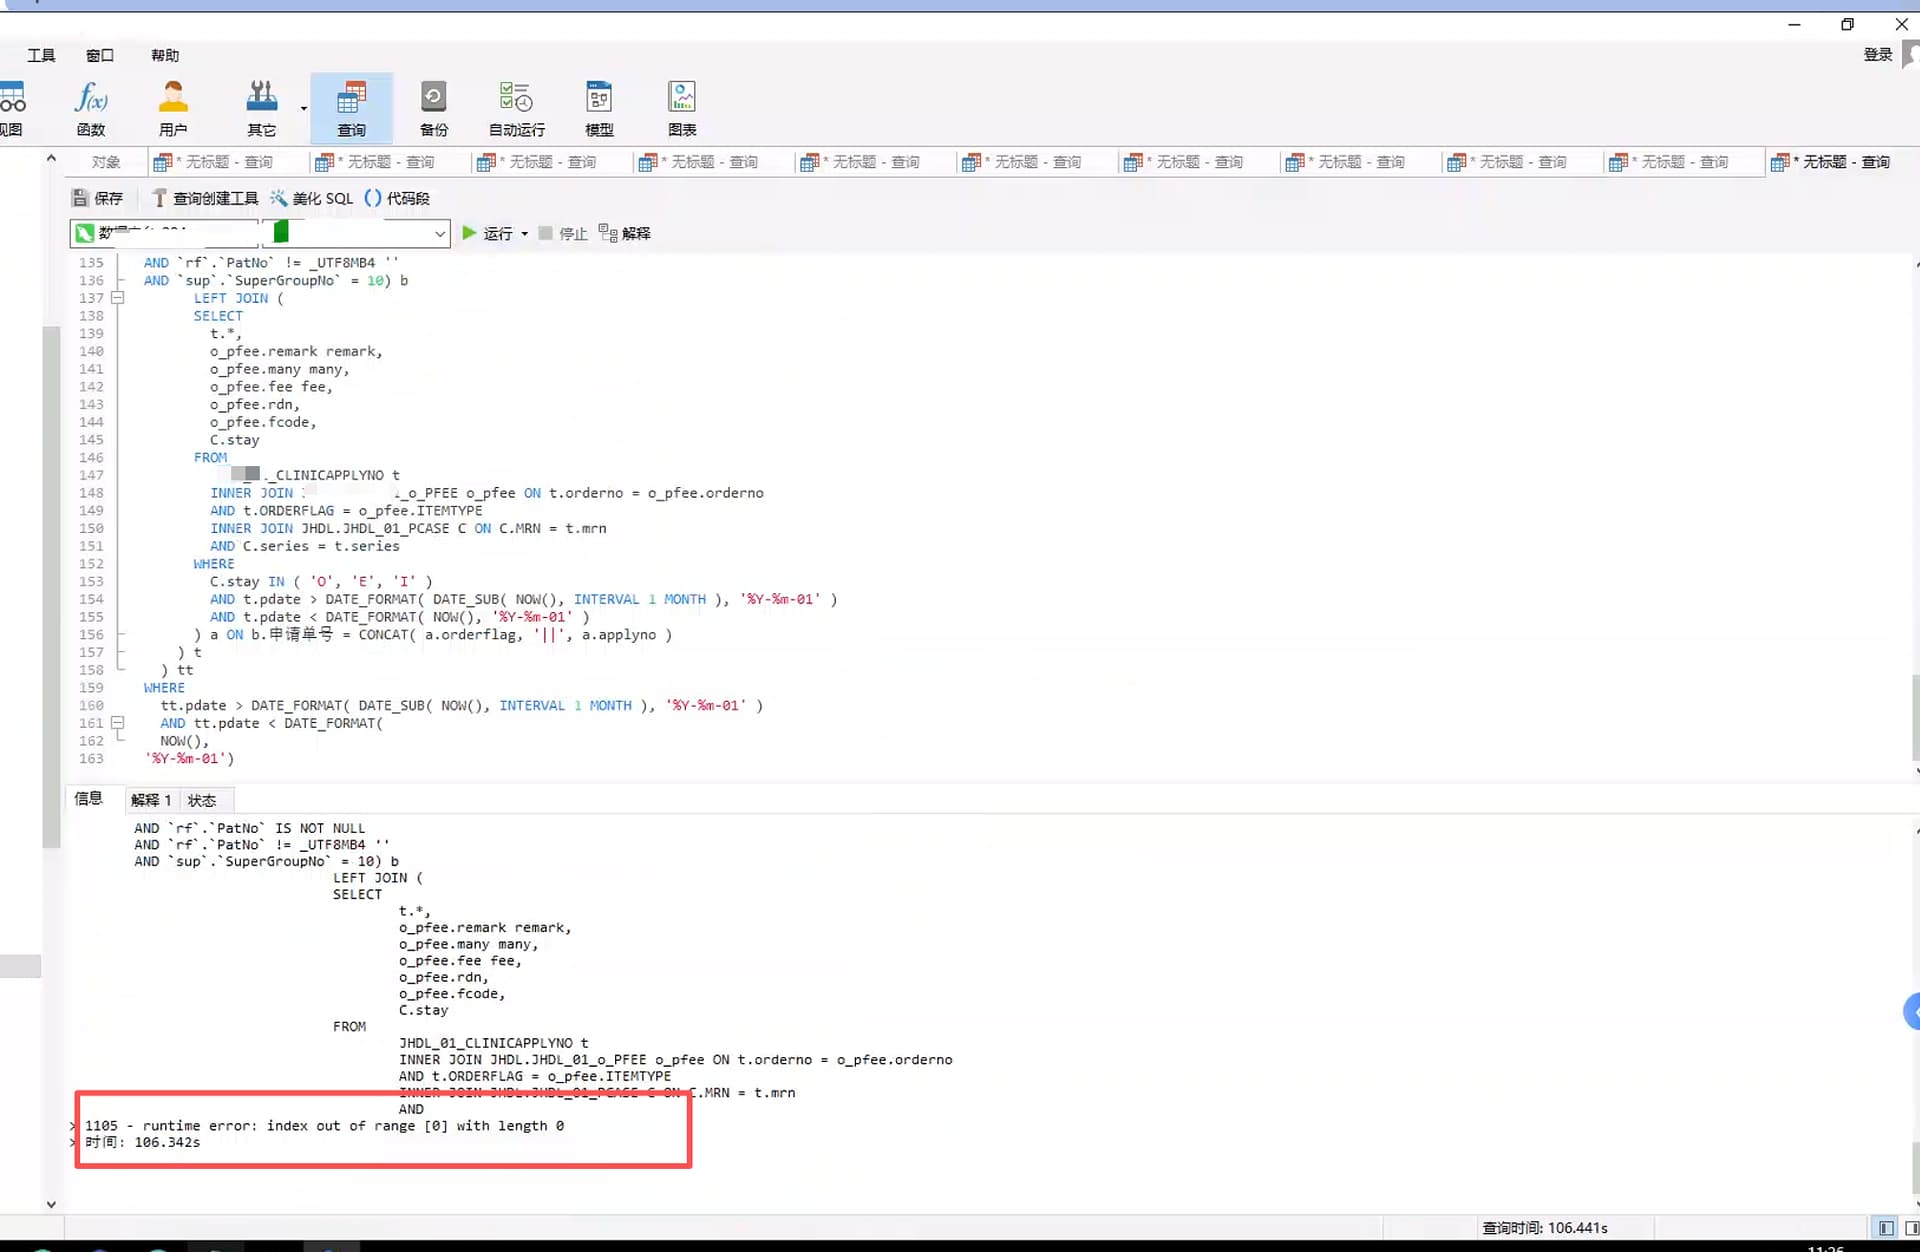Expand the 运行 run dropdown arrow

(x=524, y=234)
